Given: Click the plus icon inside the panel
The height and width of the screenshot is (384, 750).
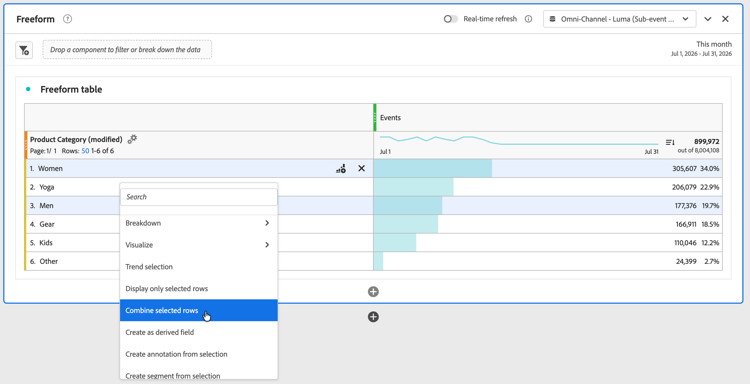Looking at the screenshot, I should 373,292.
